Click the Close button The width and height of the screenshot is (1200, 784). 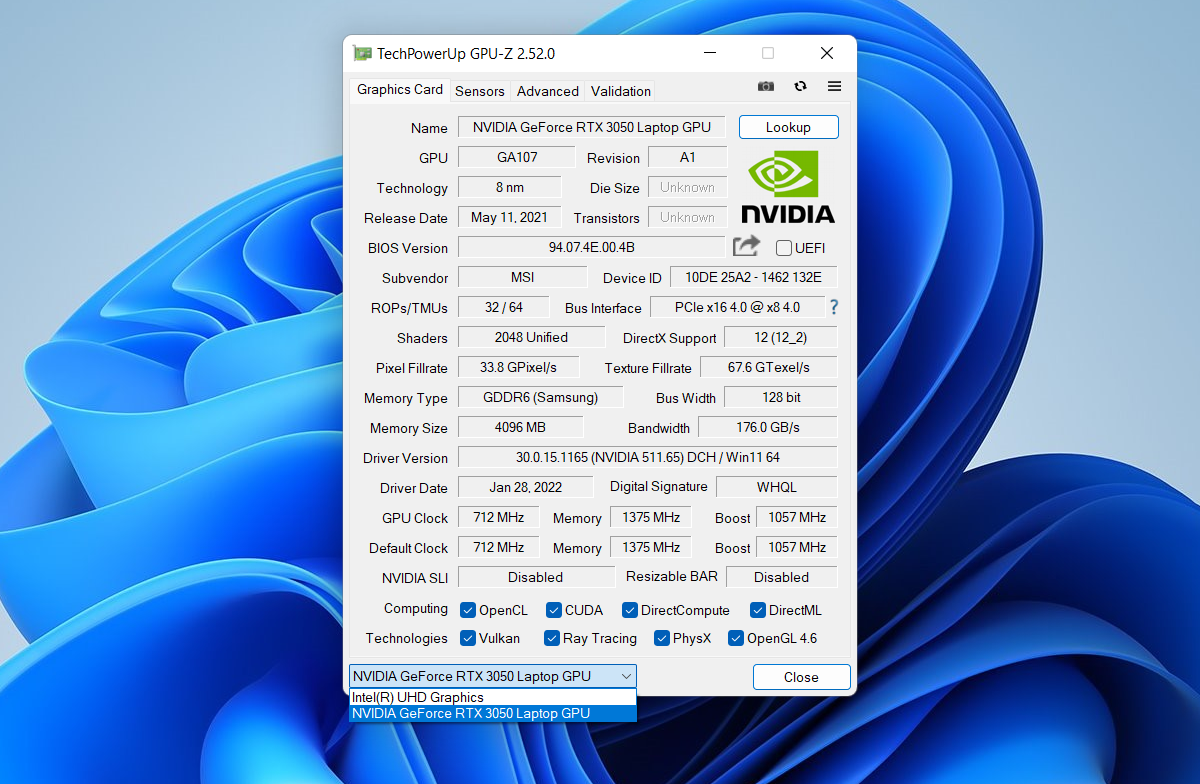pos(801,677)
